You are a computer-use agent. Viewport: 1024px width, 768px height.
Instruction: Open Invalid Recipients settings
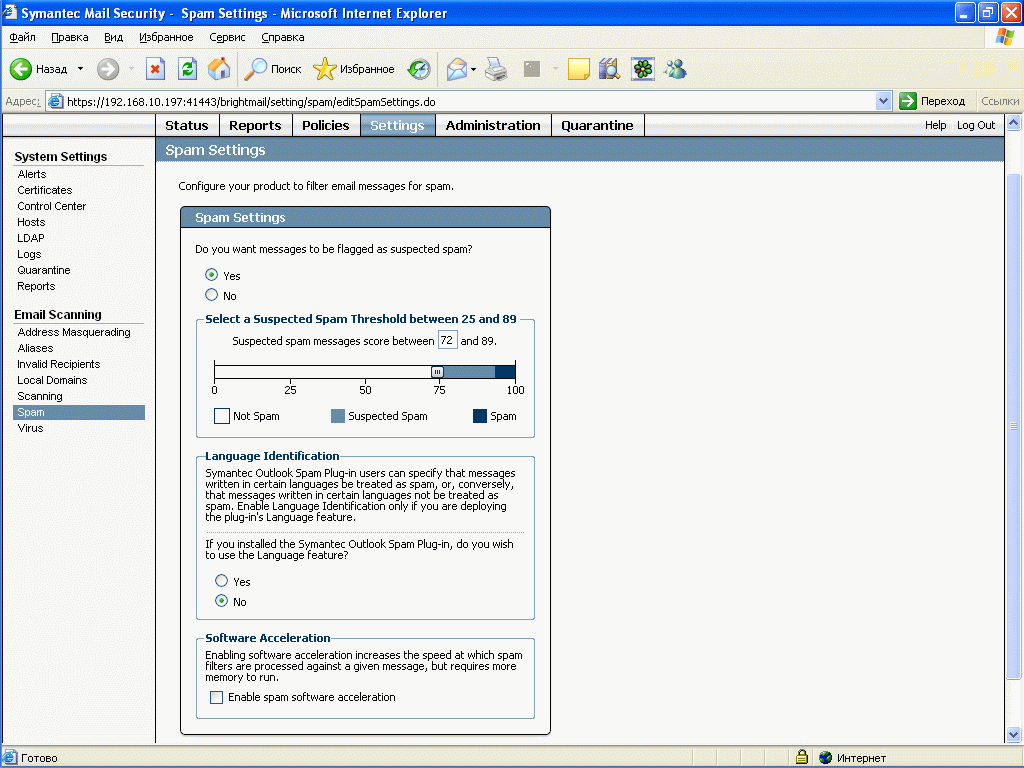coord(59,364)
